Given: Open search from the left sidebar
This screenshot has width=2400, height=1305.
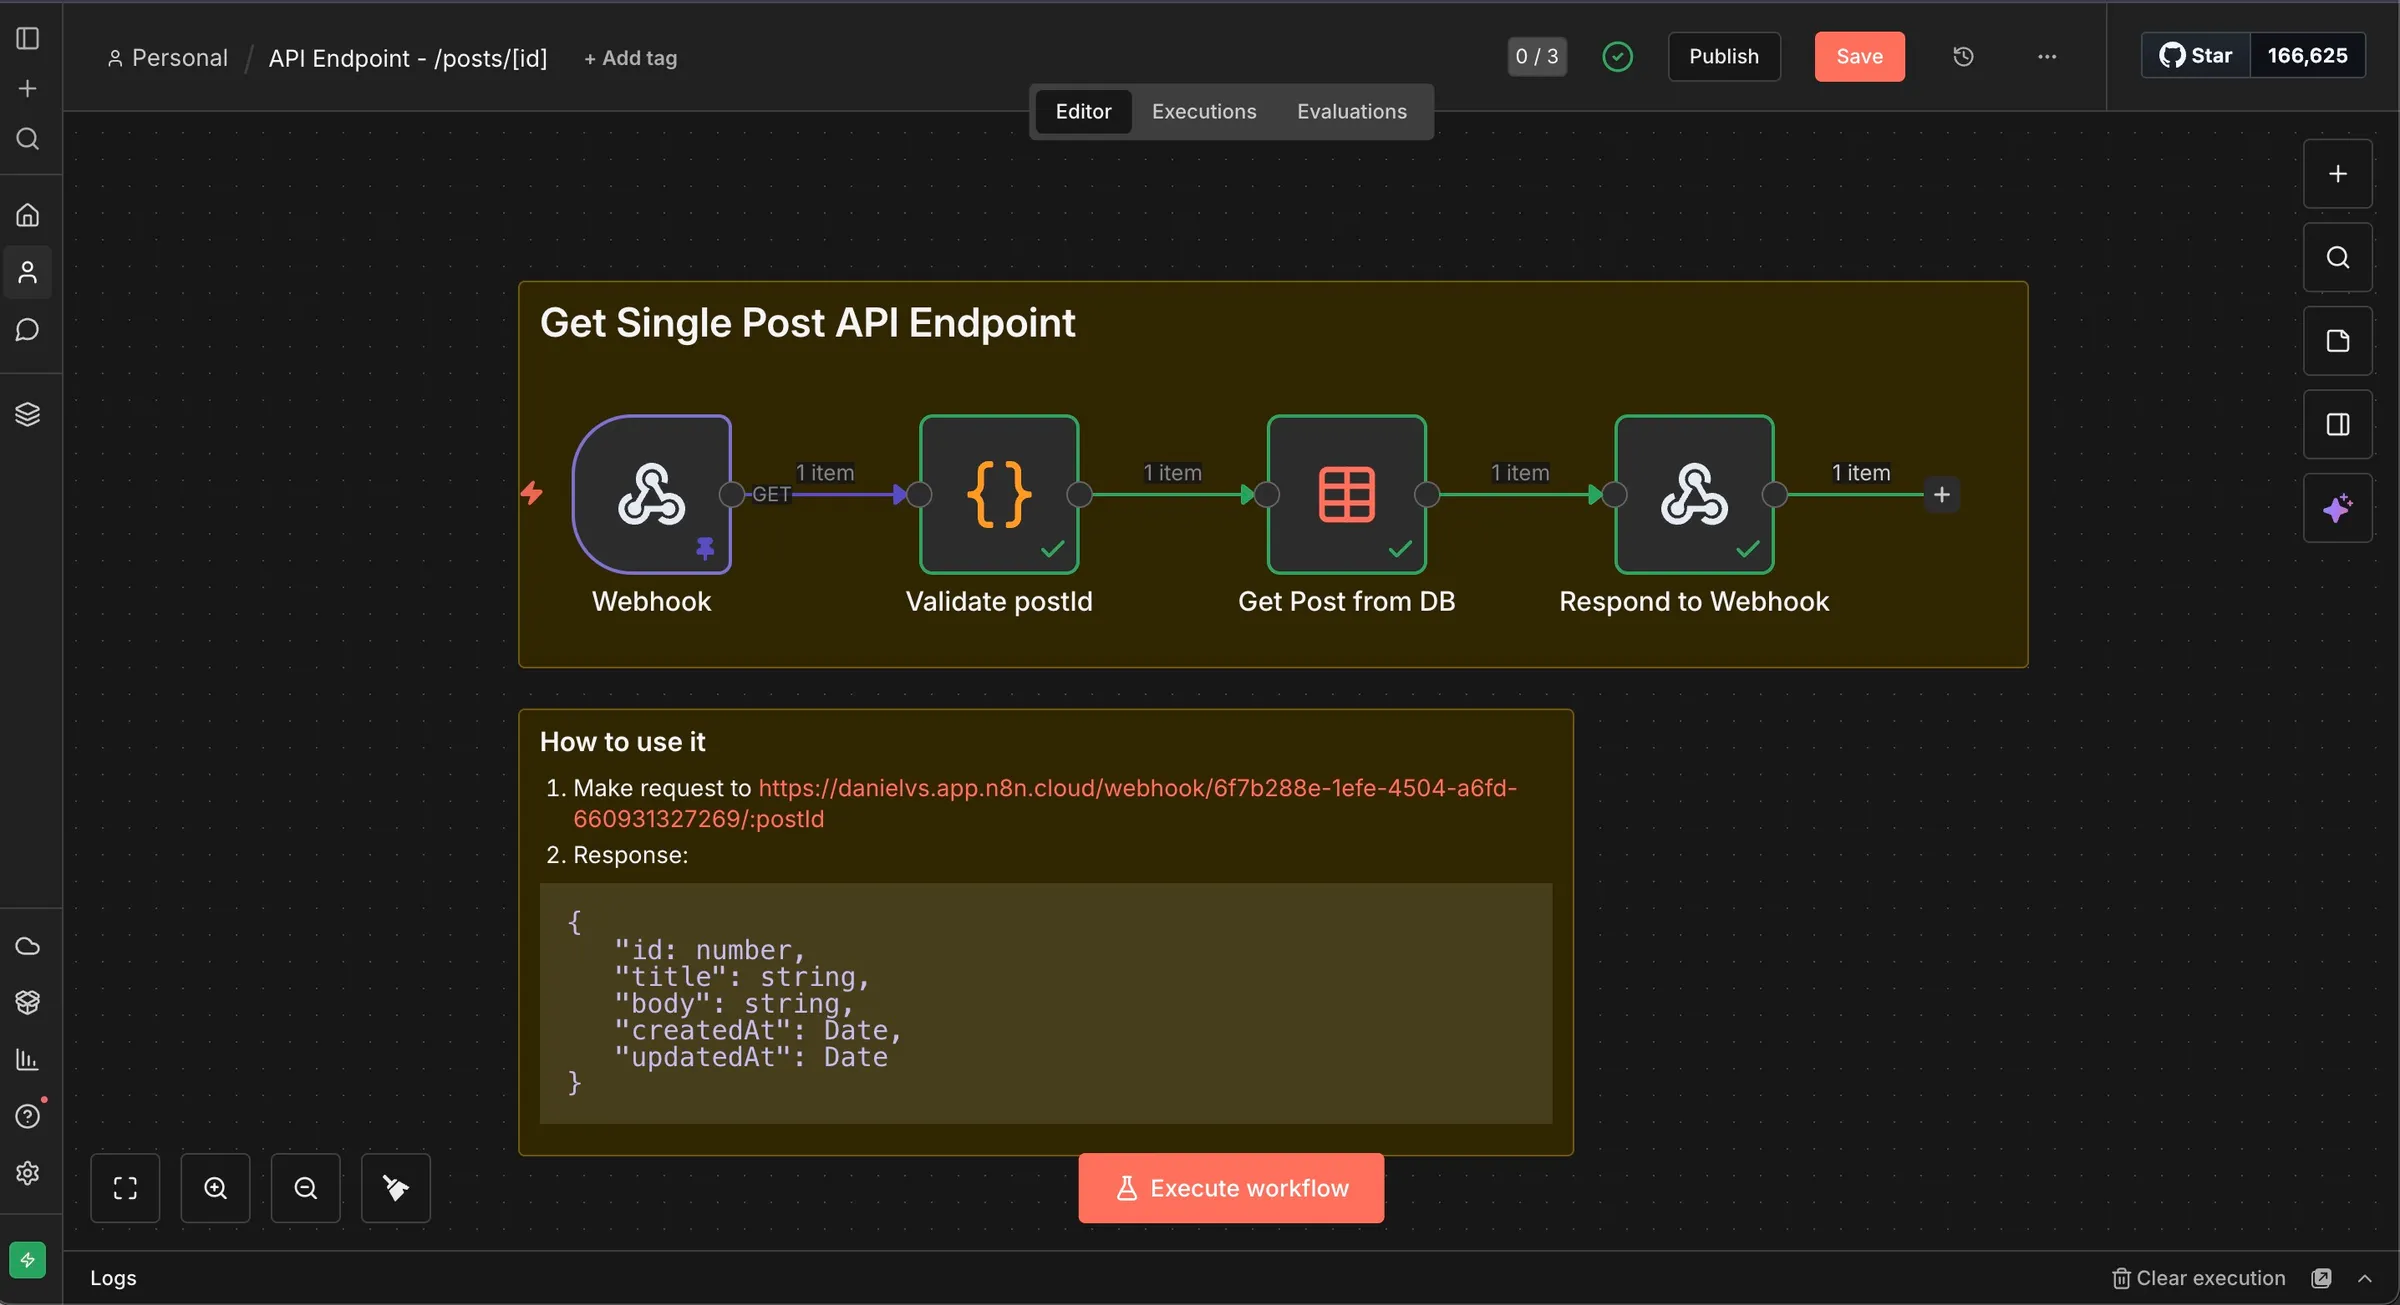Looking at the screenshot, I should [x=28, y=138].
